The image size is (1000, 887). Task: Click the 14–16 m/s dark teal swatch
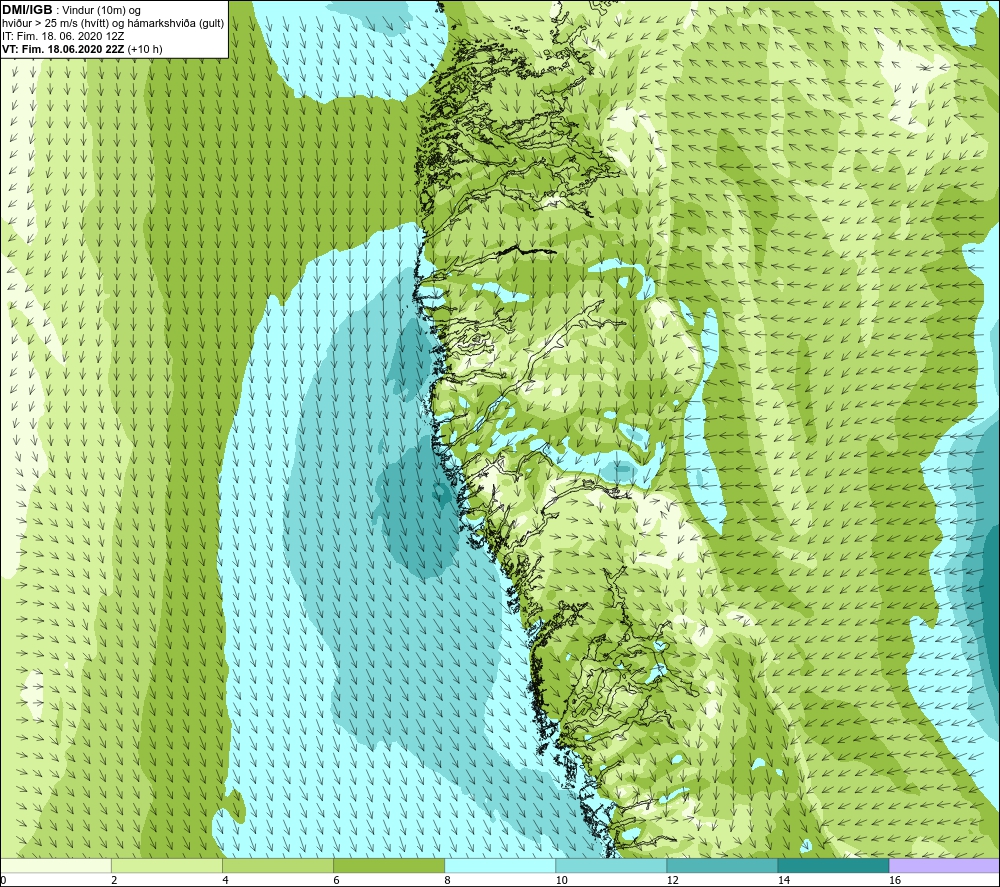(x=833, y=865)
